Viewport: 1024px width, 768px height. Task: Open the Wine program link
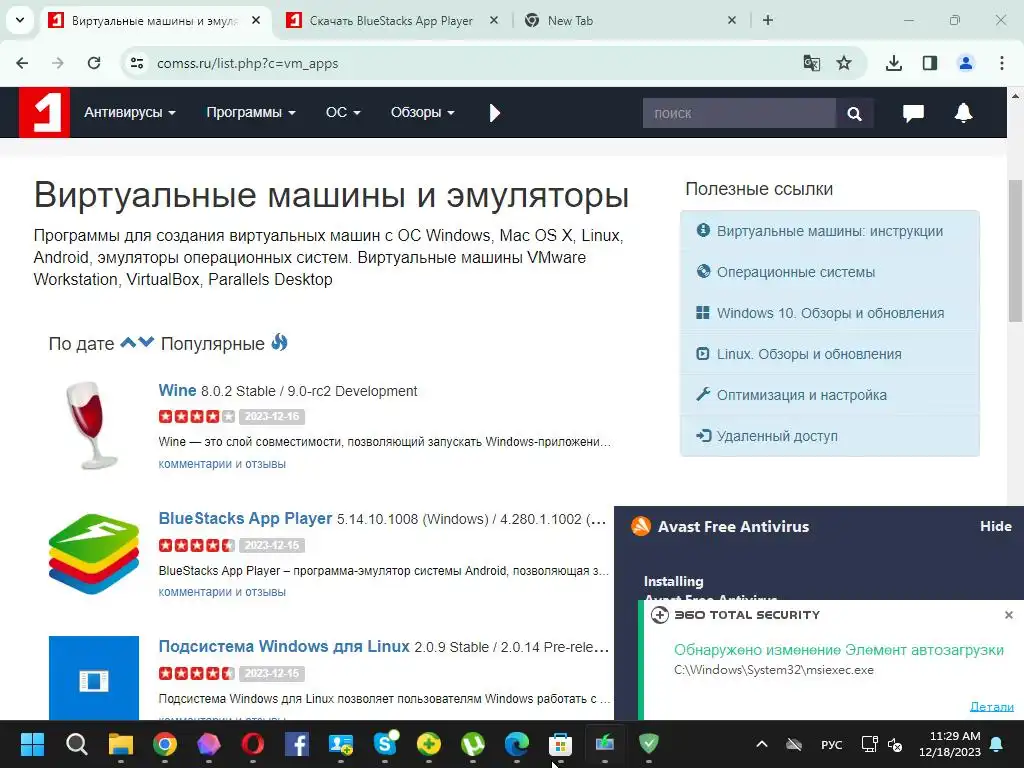click(x=177, y=391)
